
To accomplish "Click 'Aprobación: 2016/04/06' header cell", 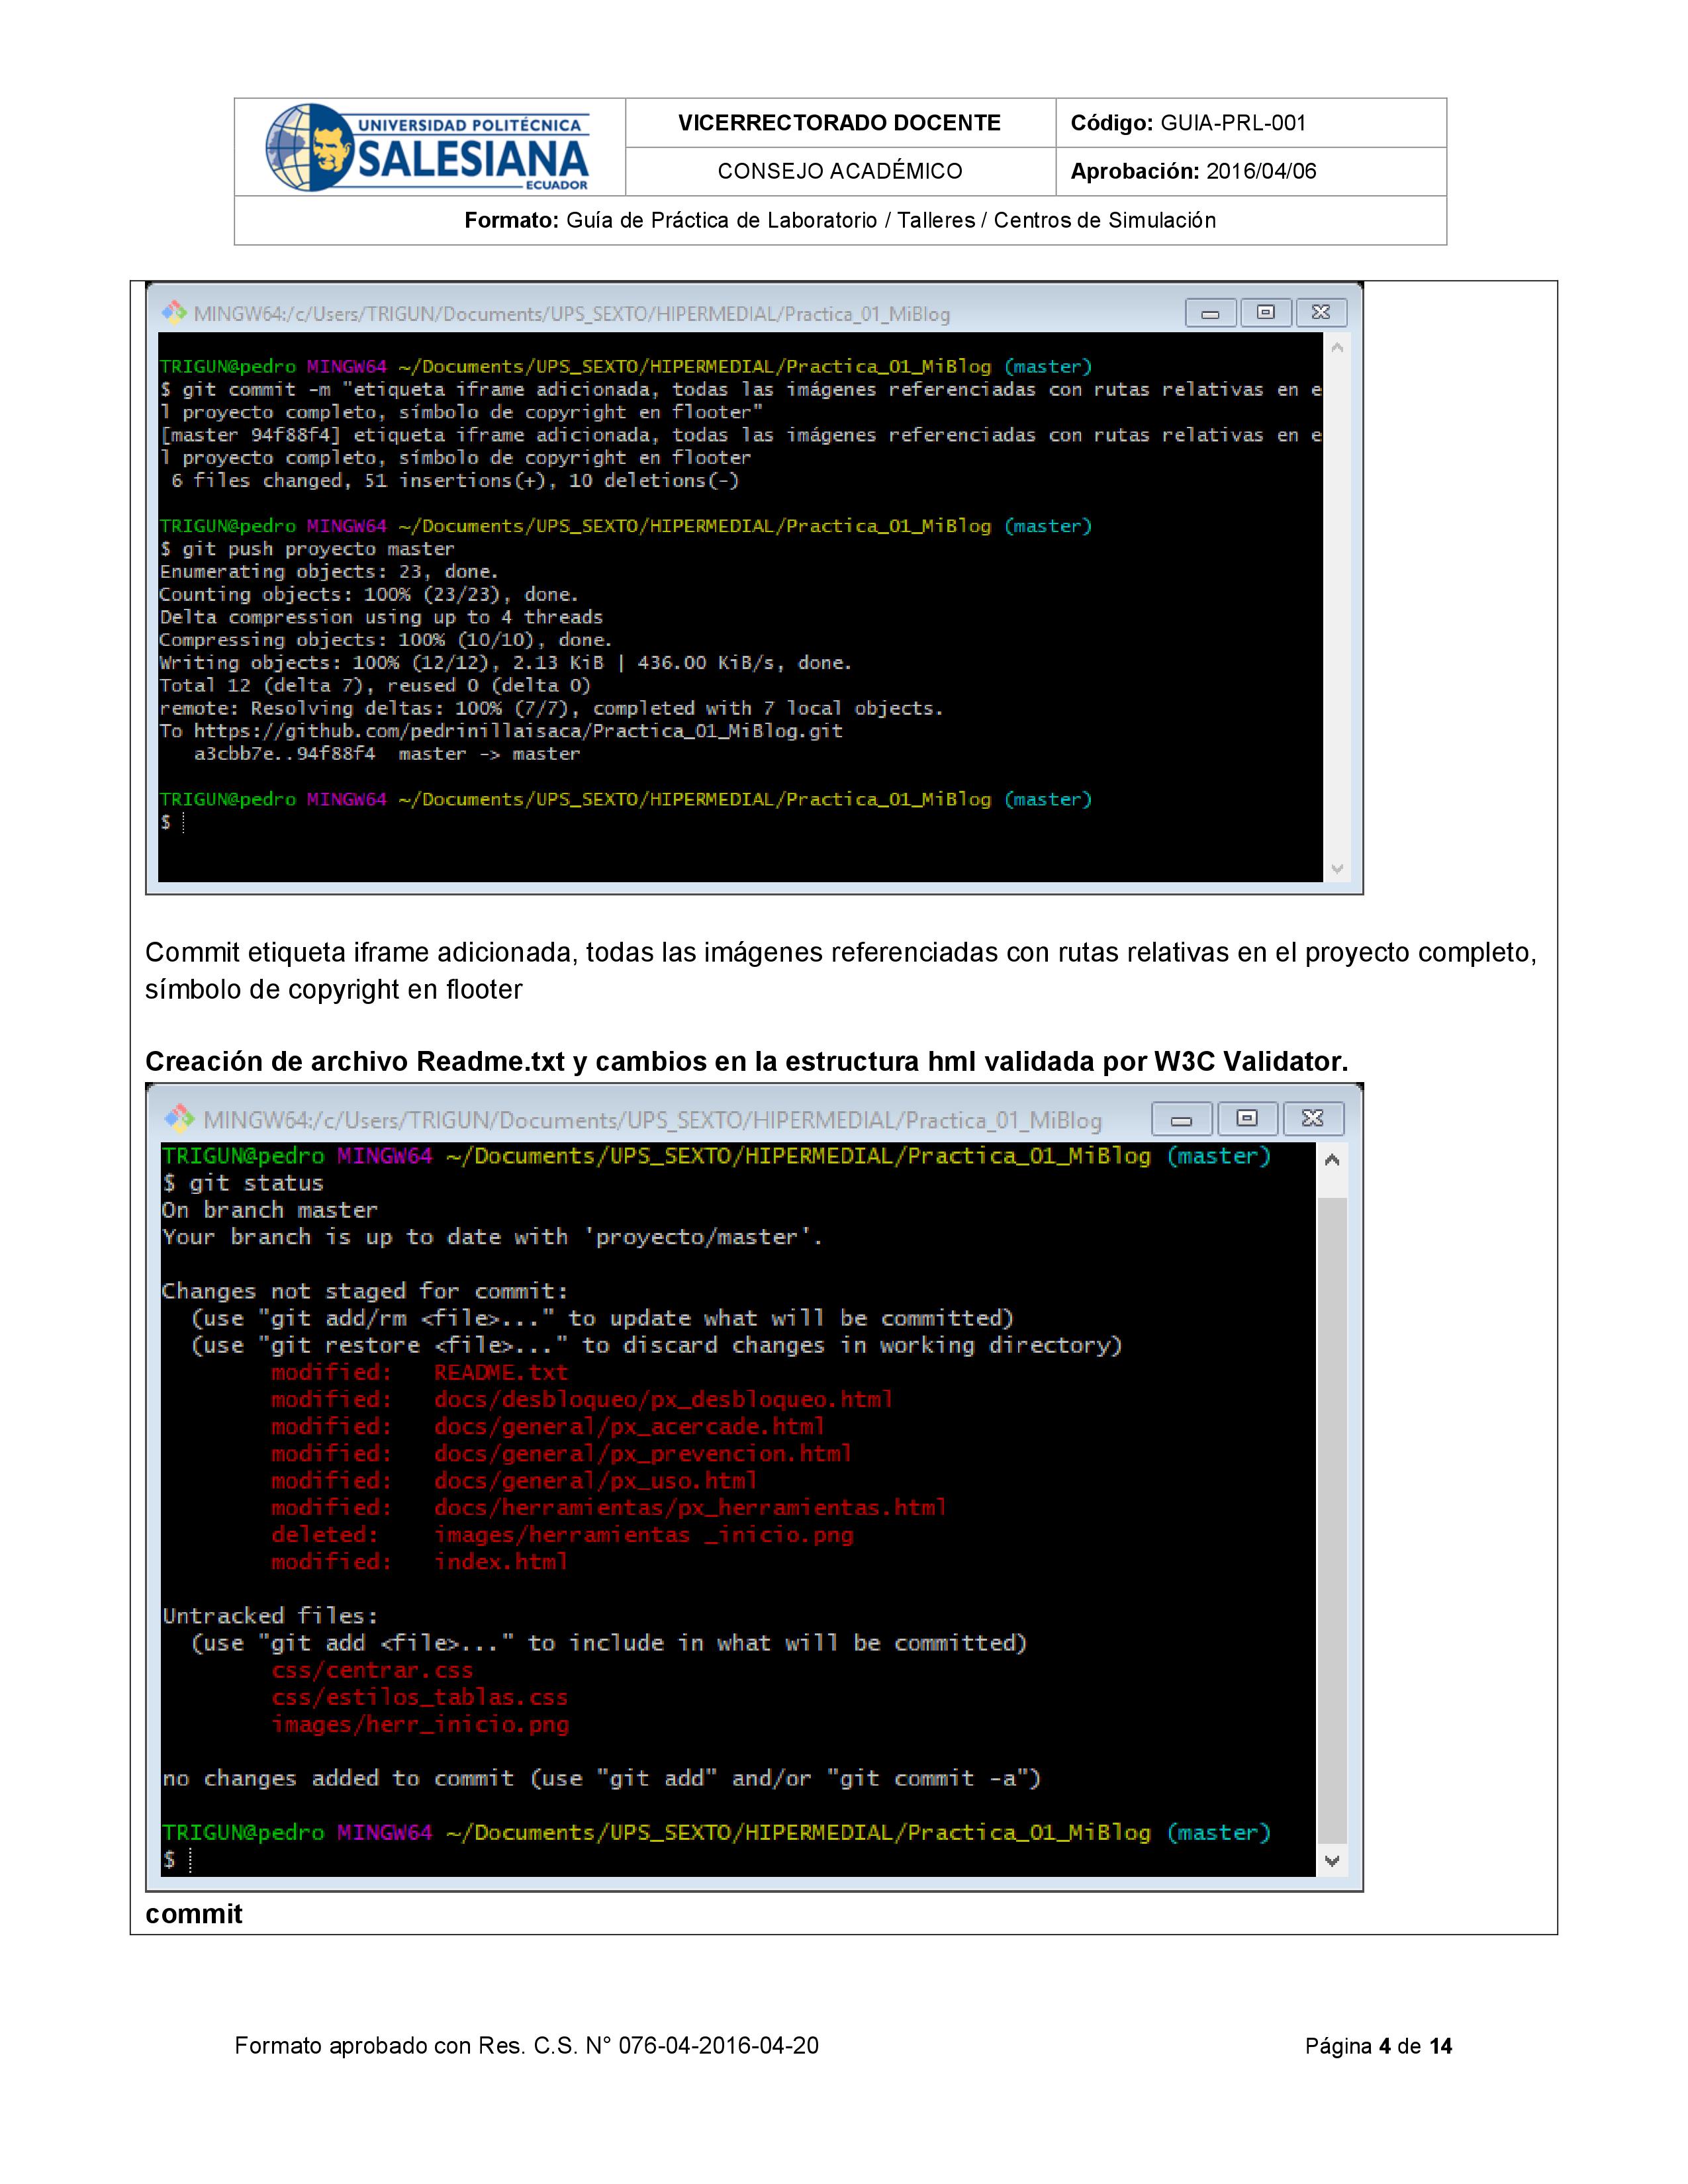I will [1251, 171].
